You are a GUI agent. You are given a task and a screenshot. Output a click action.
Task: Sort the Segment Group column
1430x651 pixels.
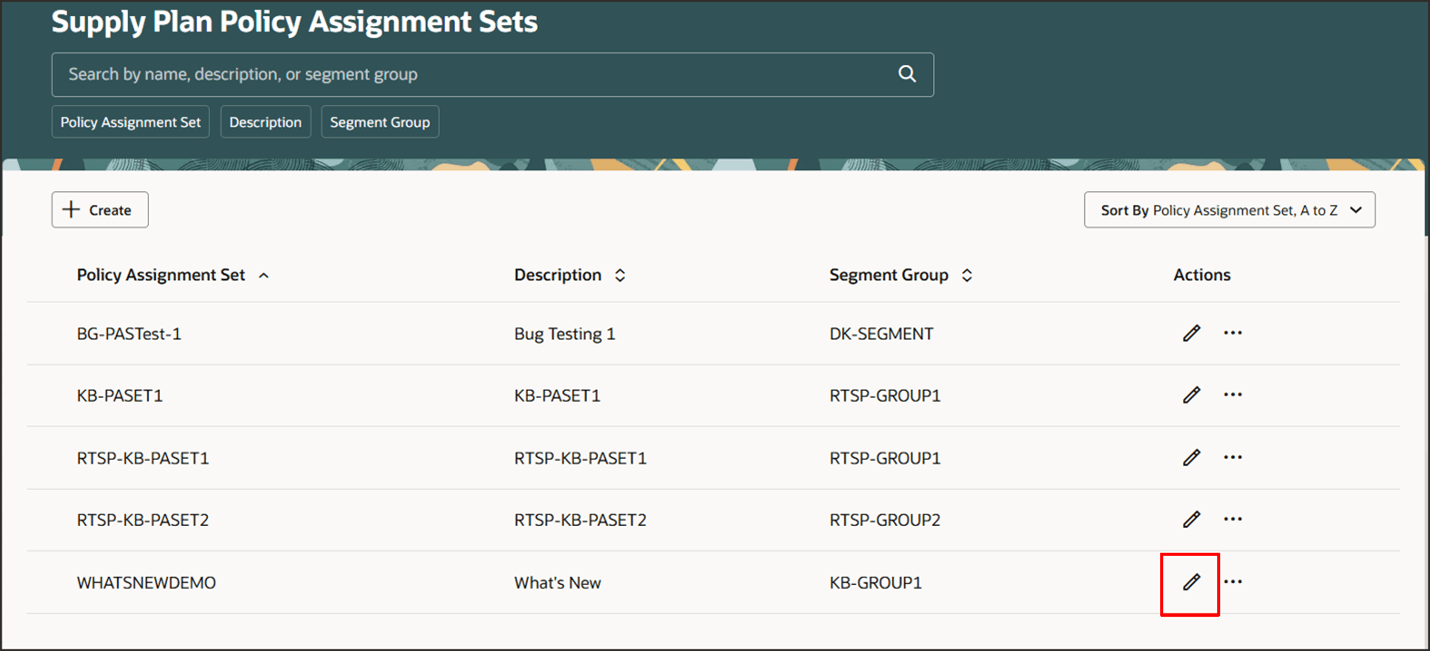967,275
